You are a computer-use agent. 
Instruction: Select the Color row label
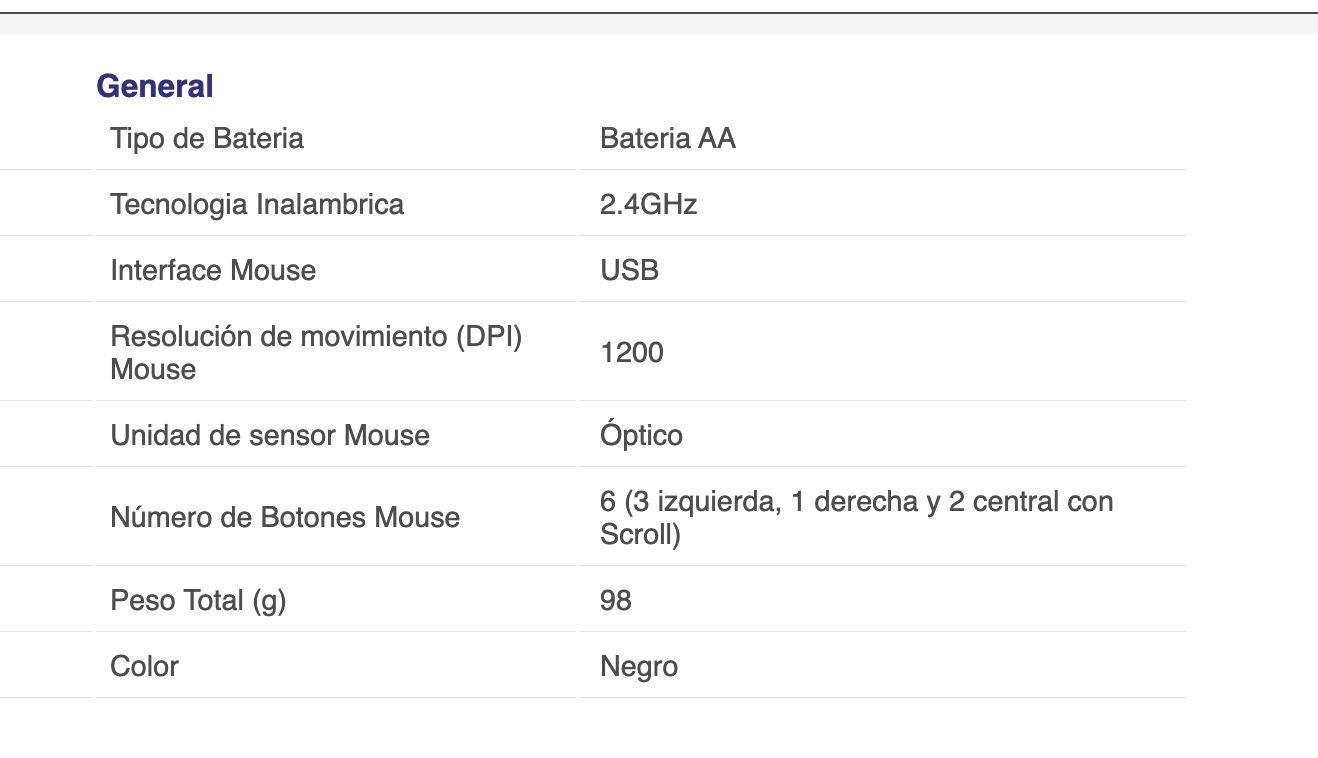coord(144,666)
